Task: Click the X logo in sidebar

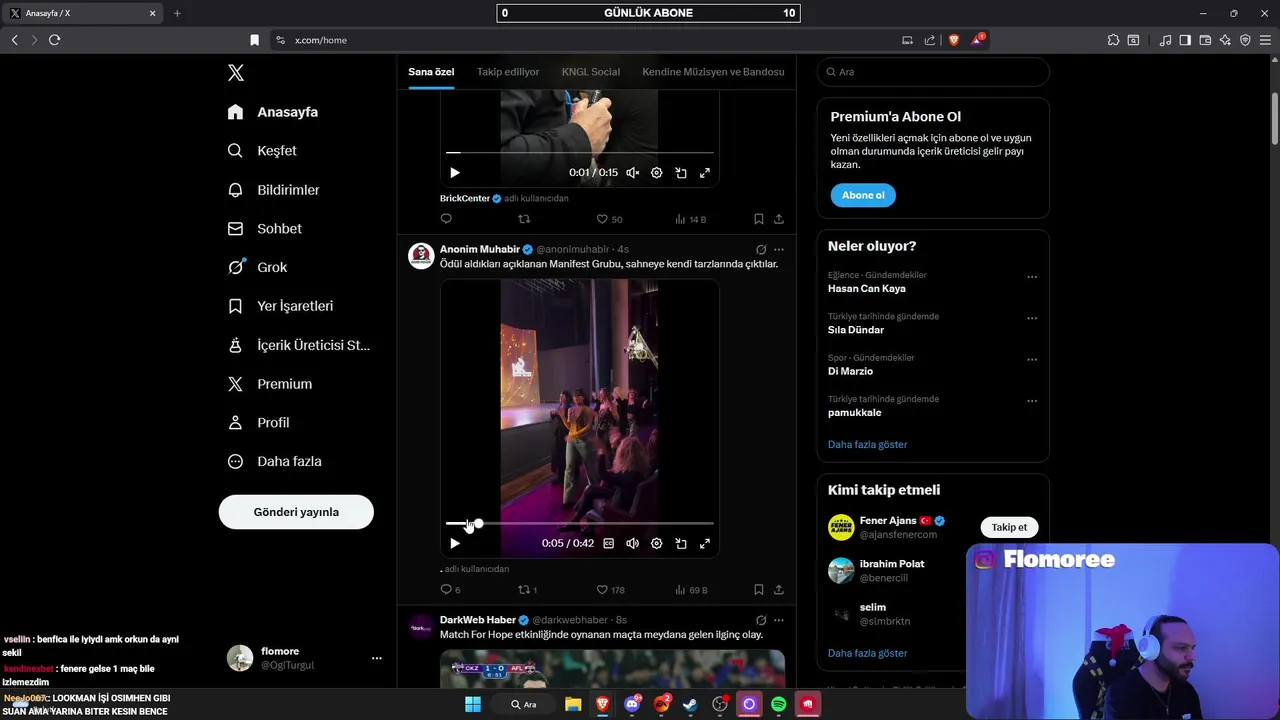Action: [x=236, y=73]
